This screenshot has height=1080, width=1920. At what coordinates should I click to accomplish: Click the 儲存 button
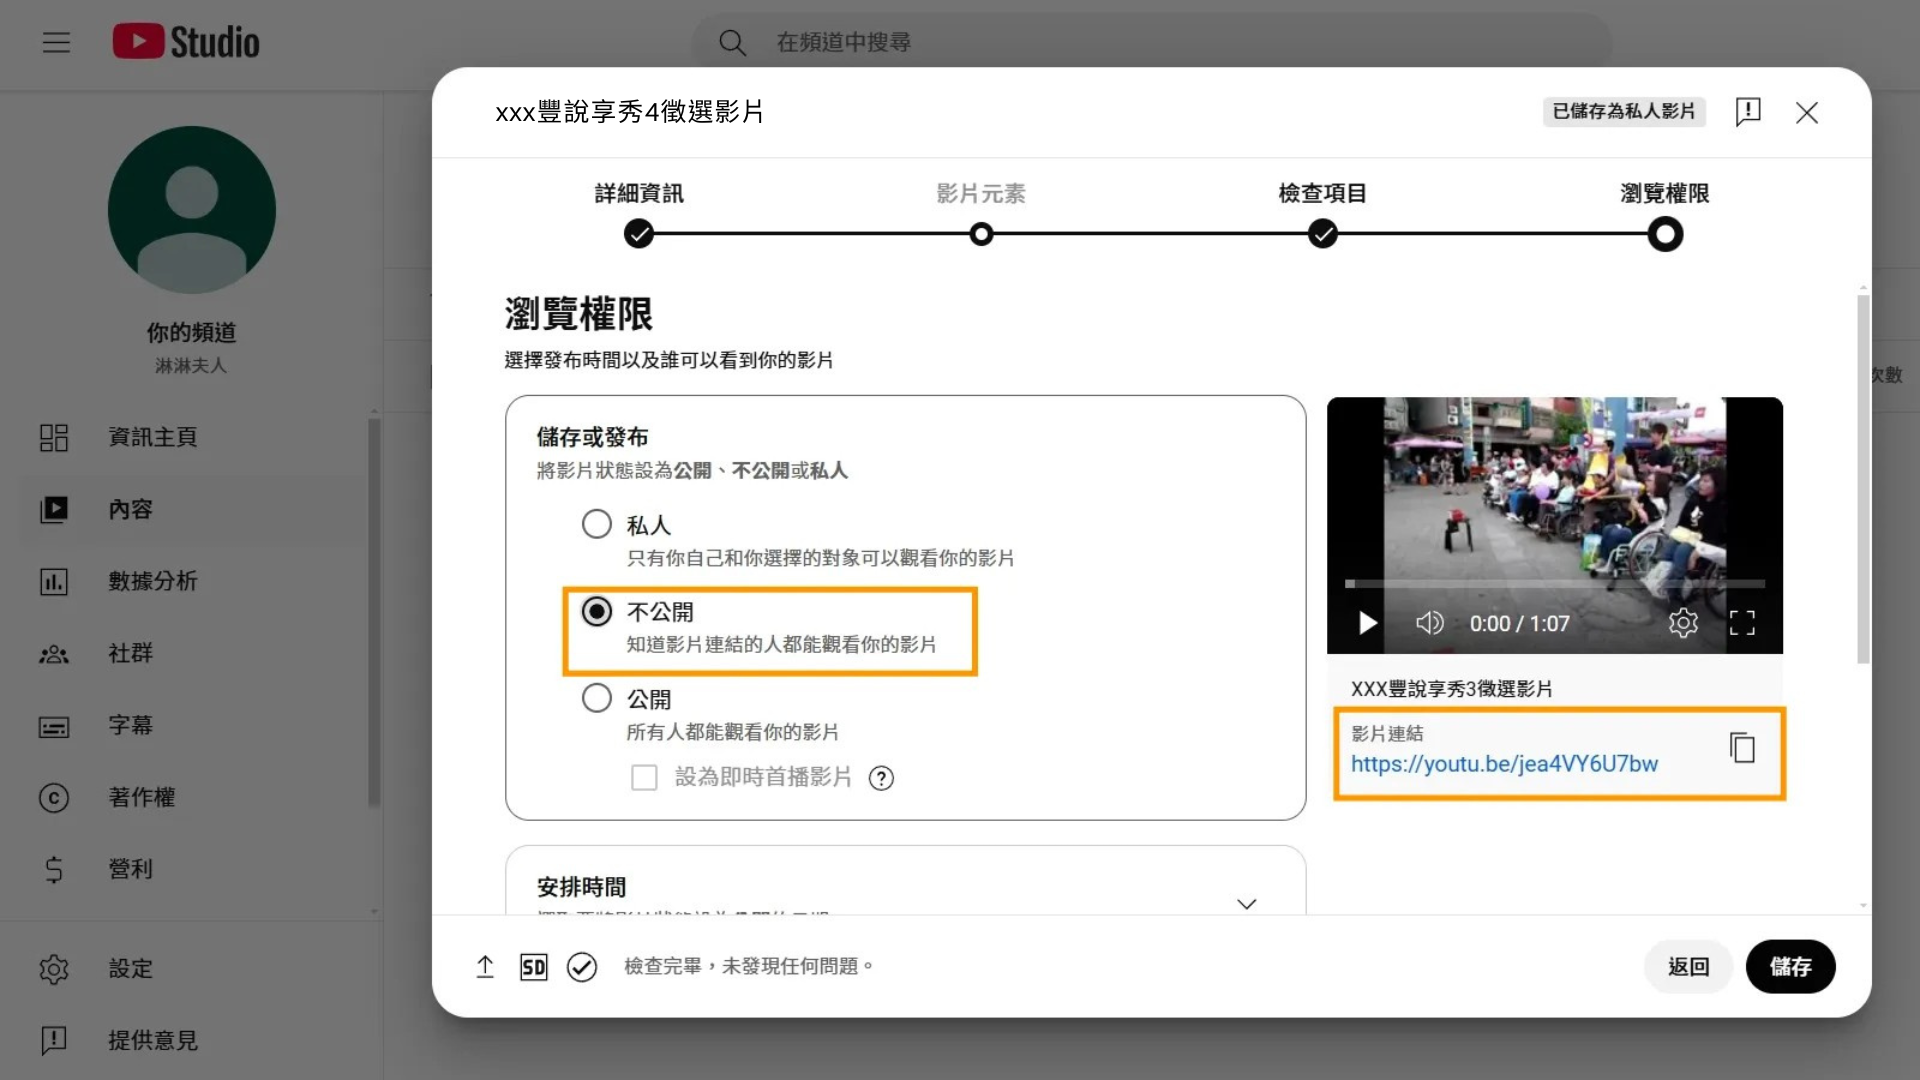pos(1790,966)
